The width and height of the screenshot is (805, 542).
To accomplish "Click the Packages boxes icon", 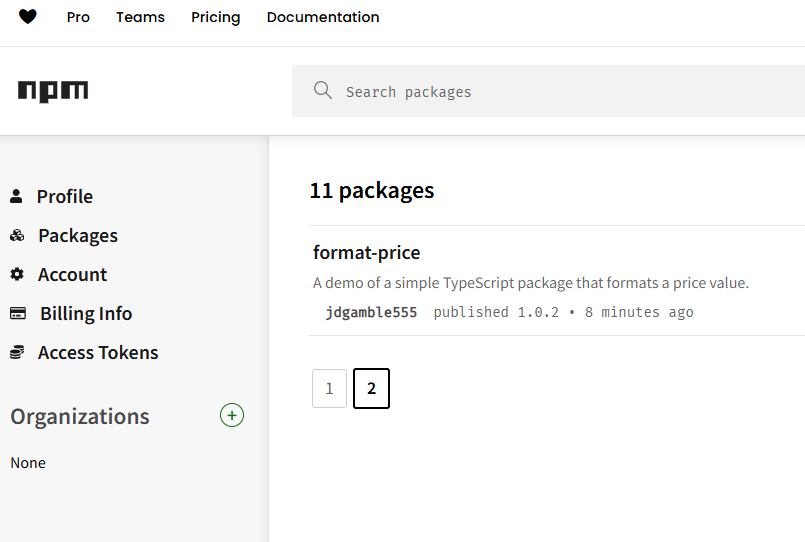I will pyautogui.click(x=17, y=235).
